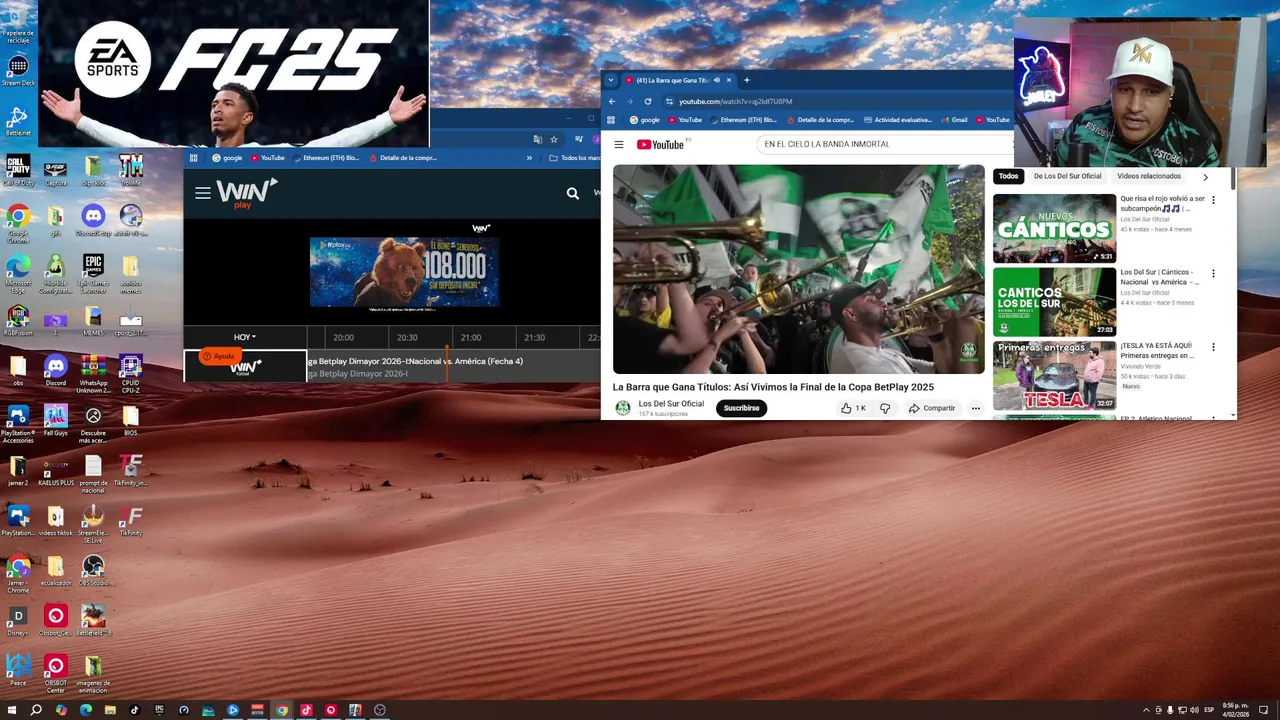Open Microsoft Edge desktop shortcut
The width and height of the screenshot is (1280, 720).
17,272
